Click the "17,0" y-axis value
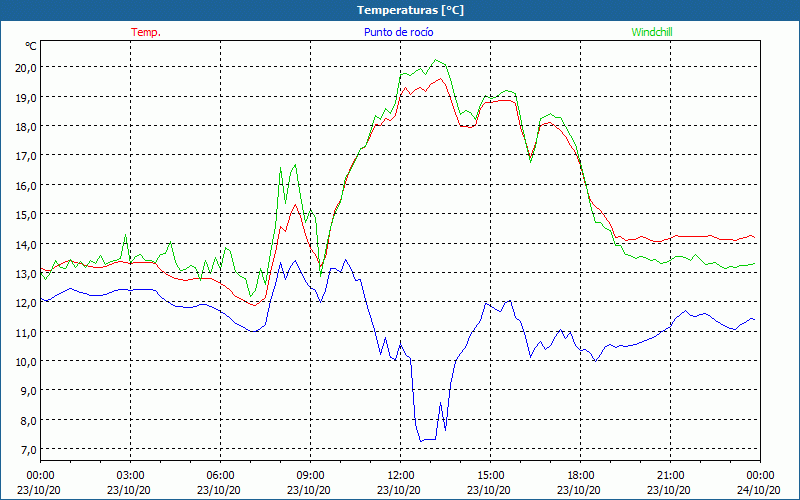800x500 pixels. click(x=26, y=156)
